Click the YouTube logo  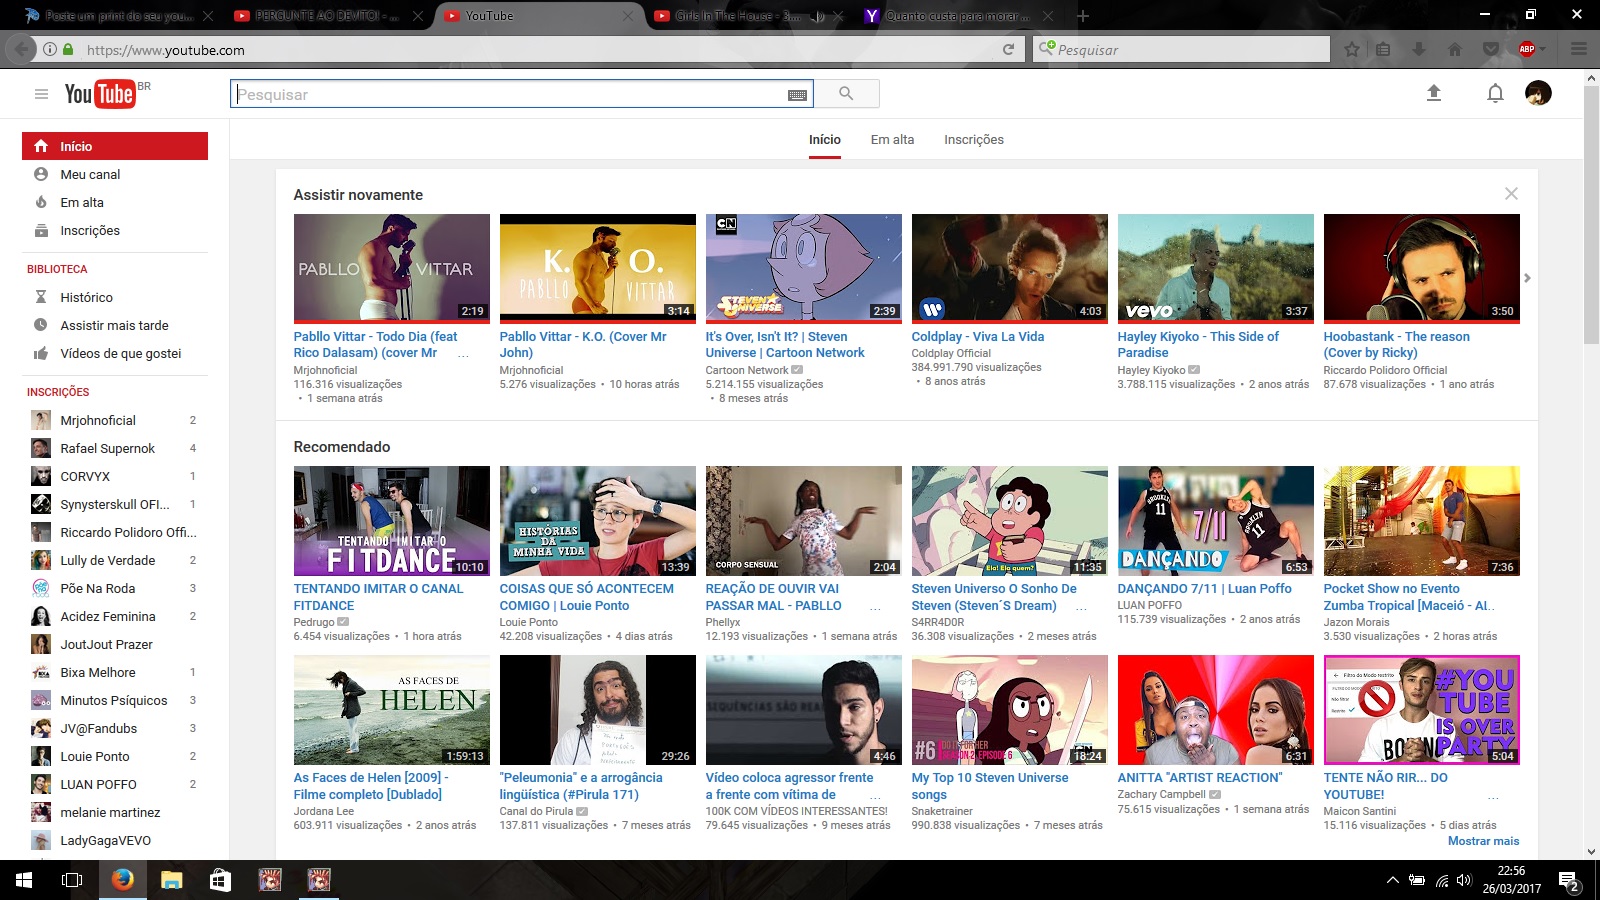(x=100, y=93)
